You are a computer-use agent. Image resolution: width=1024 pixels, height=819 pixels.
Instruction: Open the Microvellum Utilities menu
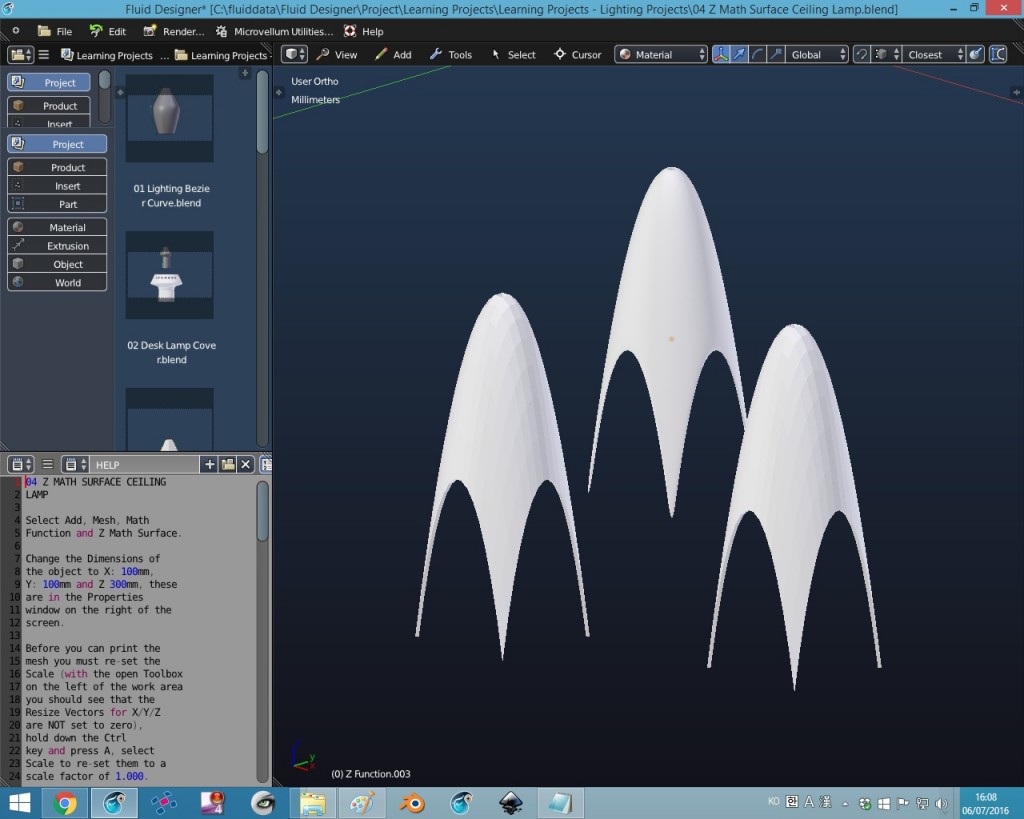(280, 31)
